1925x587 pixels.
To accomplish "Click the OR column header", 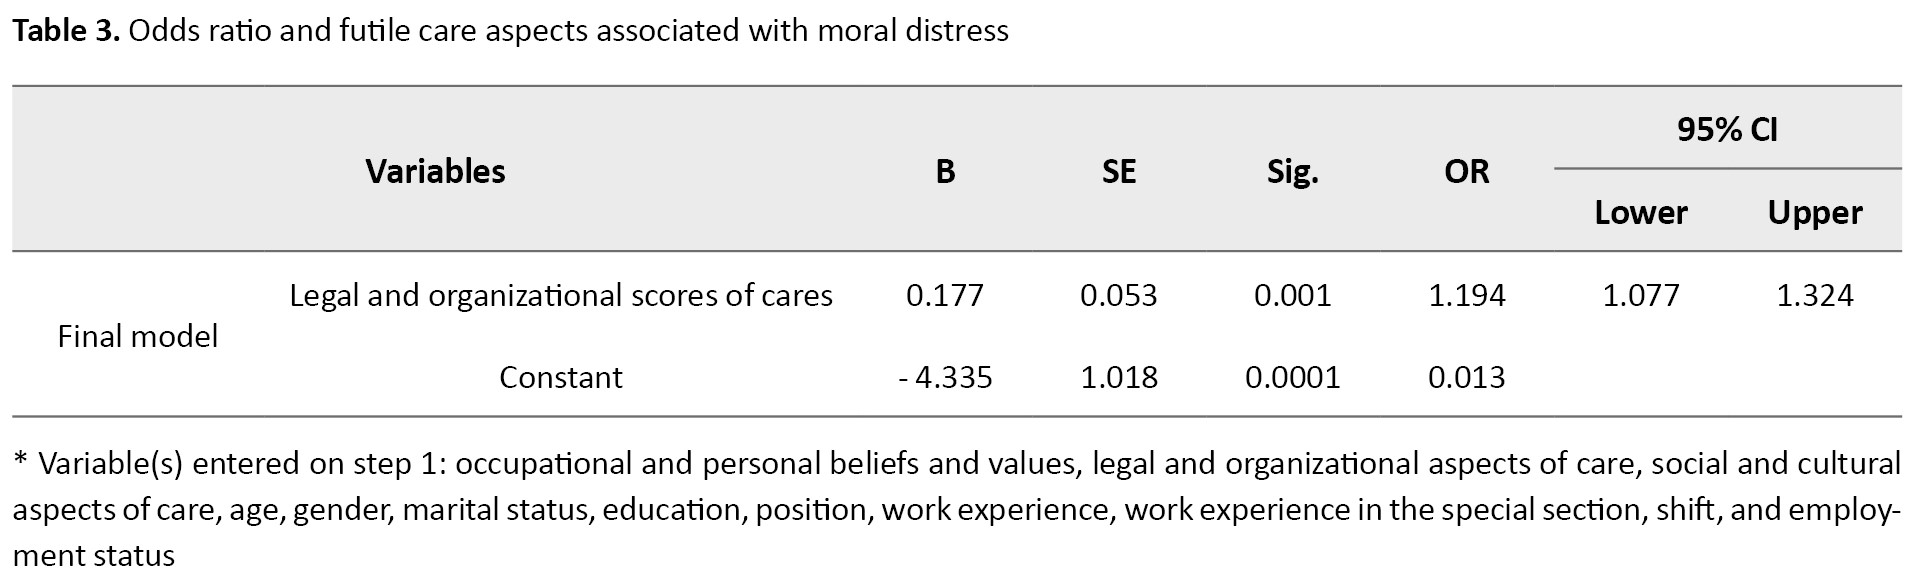I will click(1466, 171).
